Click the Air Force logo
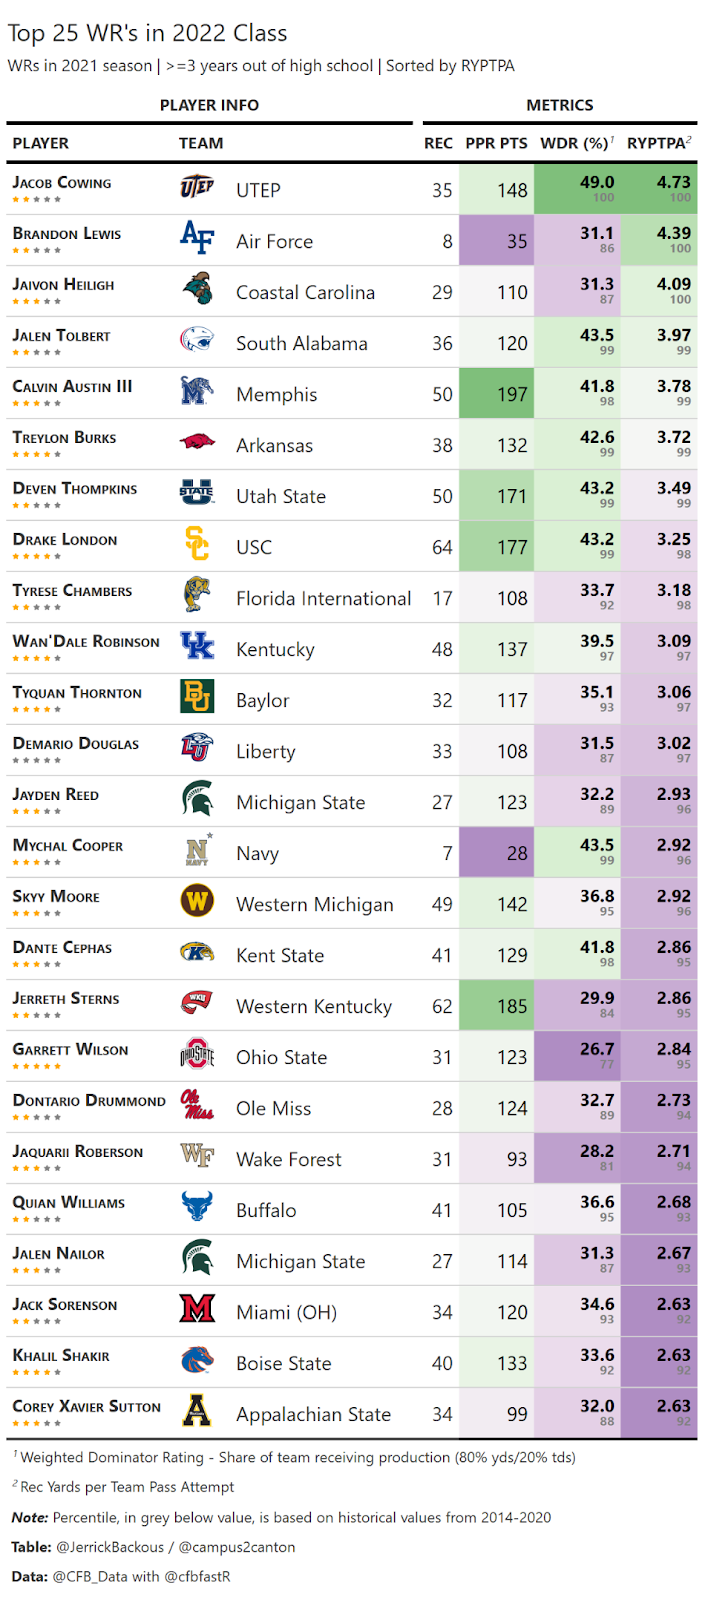704x1600 pixels. pos(197,239)
